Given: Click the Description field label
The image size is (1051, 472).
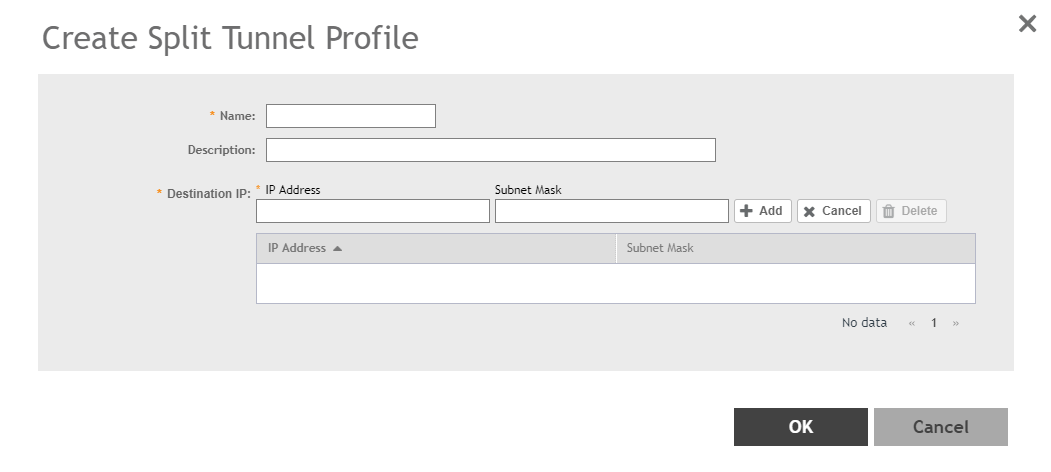Looking at the screenshot, I should [221, 150].
